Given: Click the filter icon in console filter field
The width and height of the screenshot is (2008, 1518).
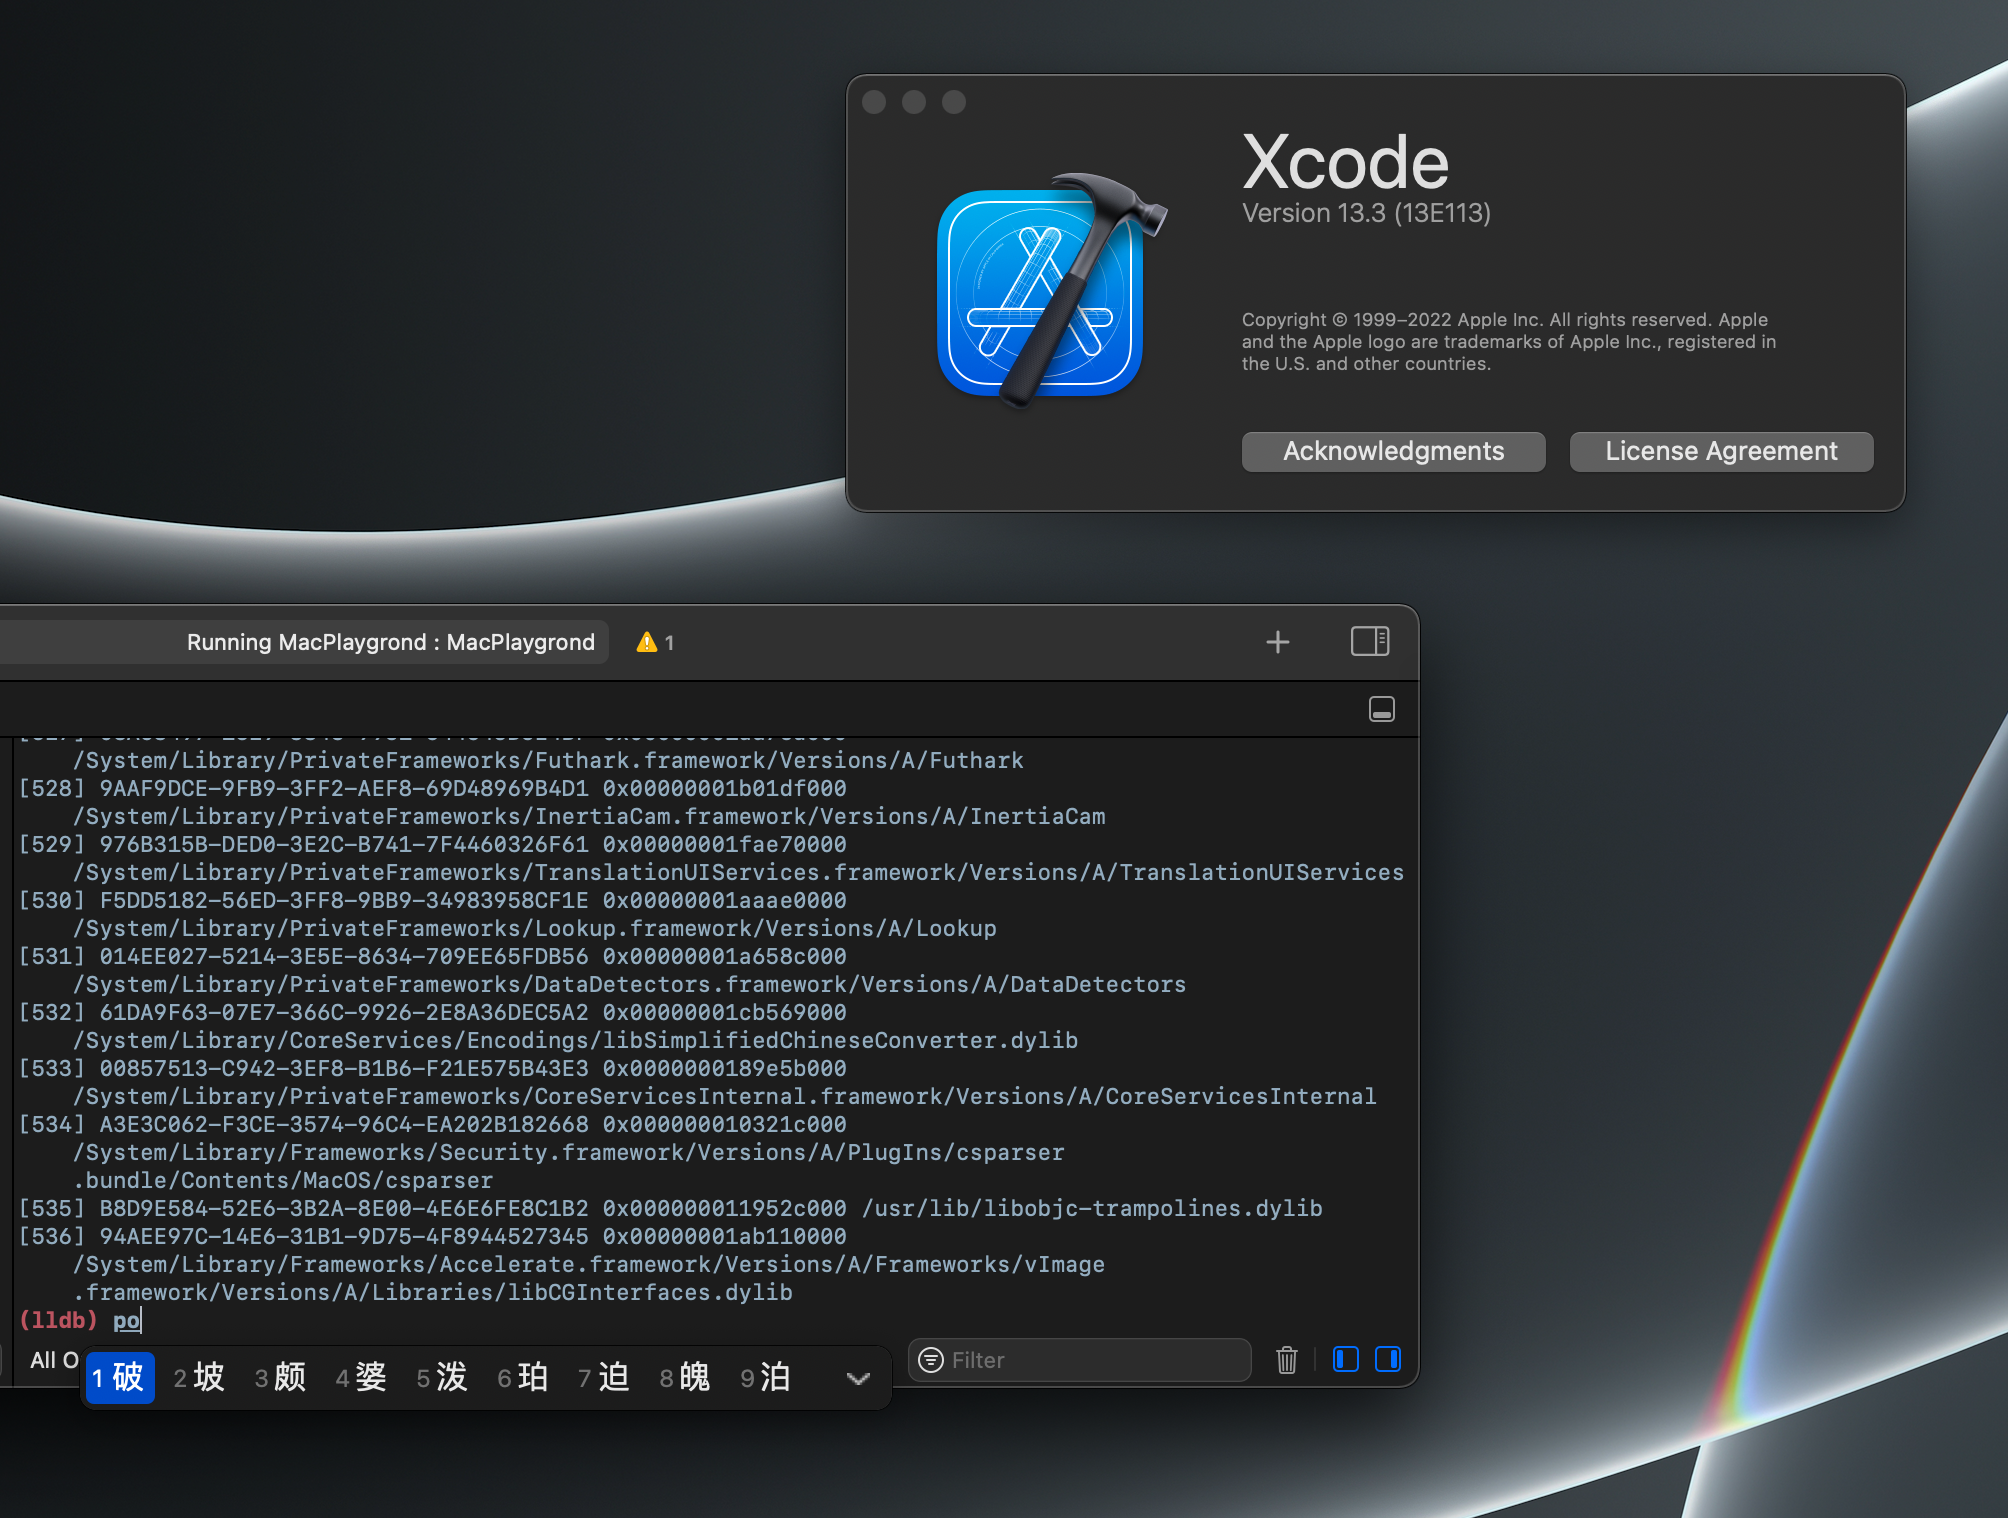Looking at the screenshot, I should tap(931, 1360).
